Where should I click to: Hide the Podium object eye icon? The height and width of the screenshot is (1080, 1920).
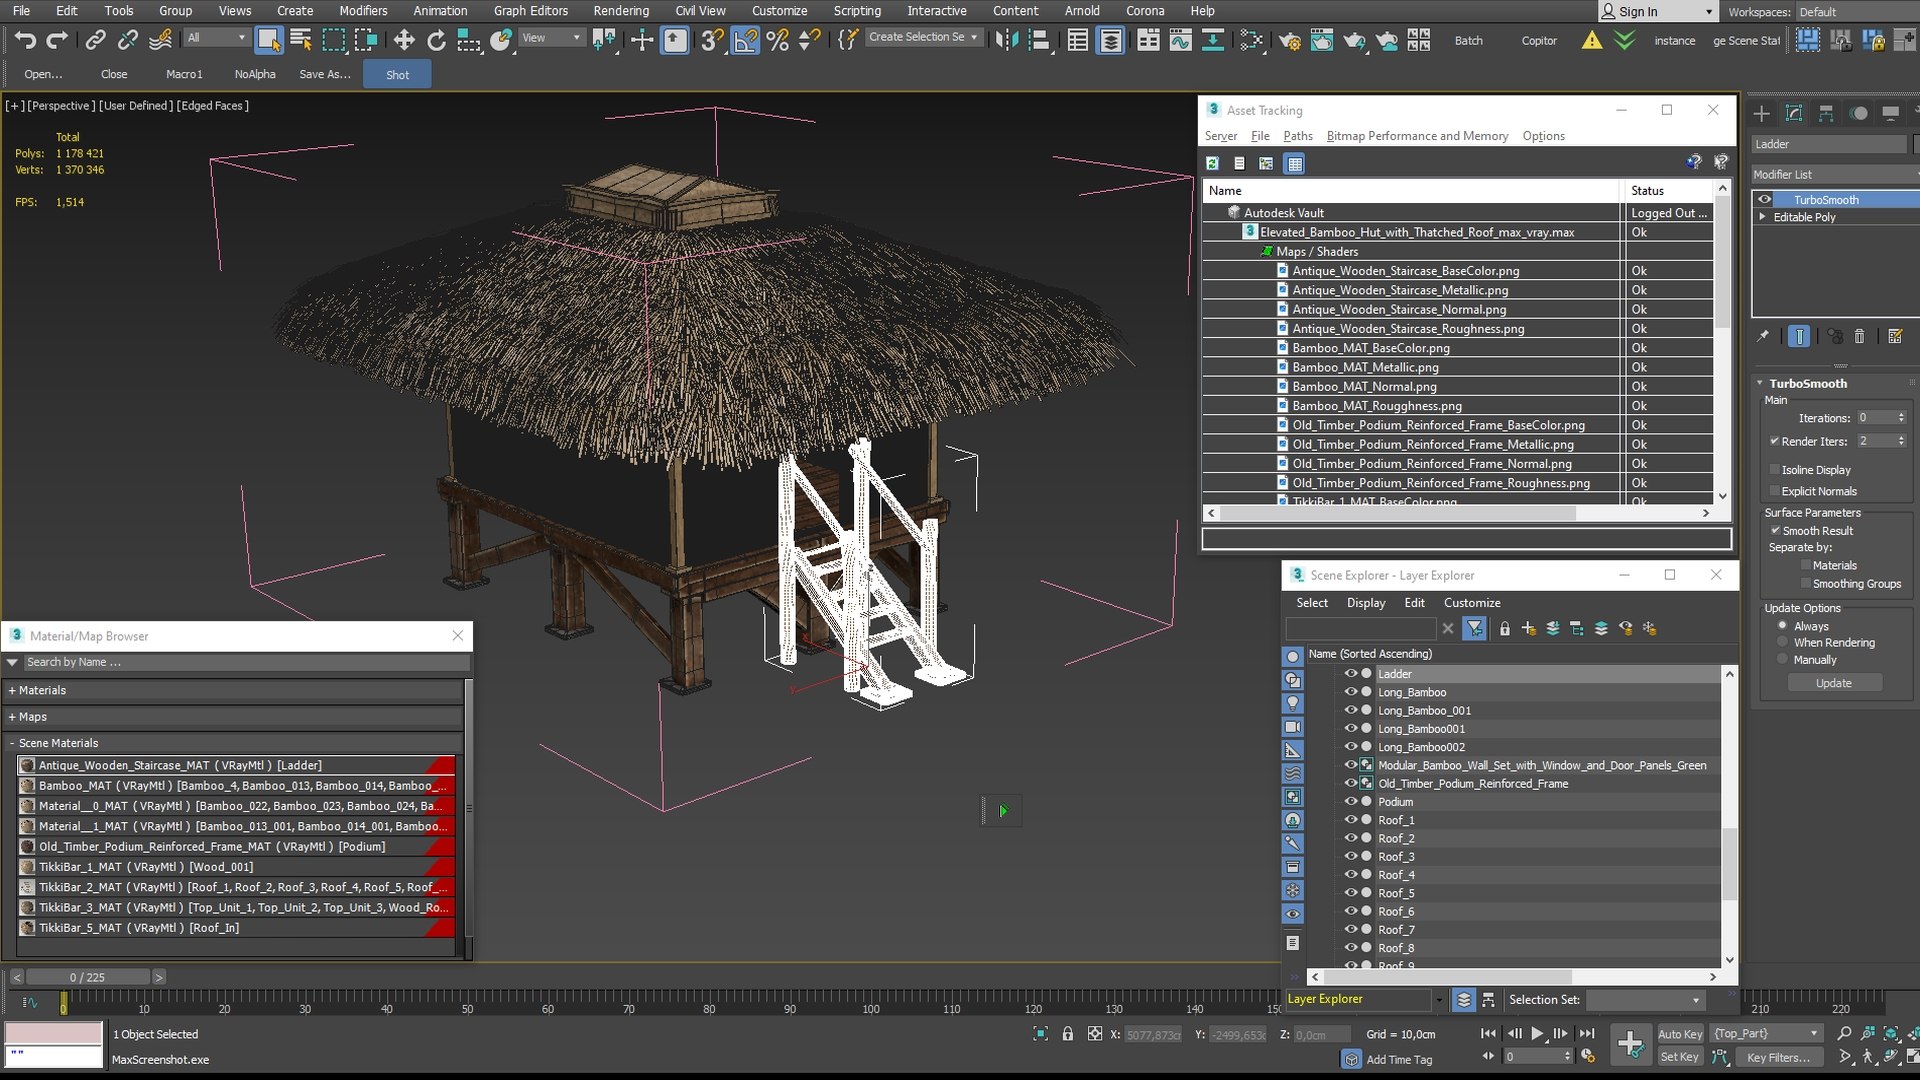pos(1350,801)
